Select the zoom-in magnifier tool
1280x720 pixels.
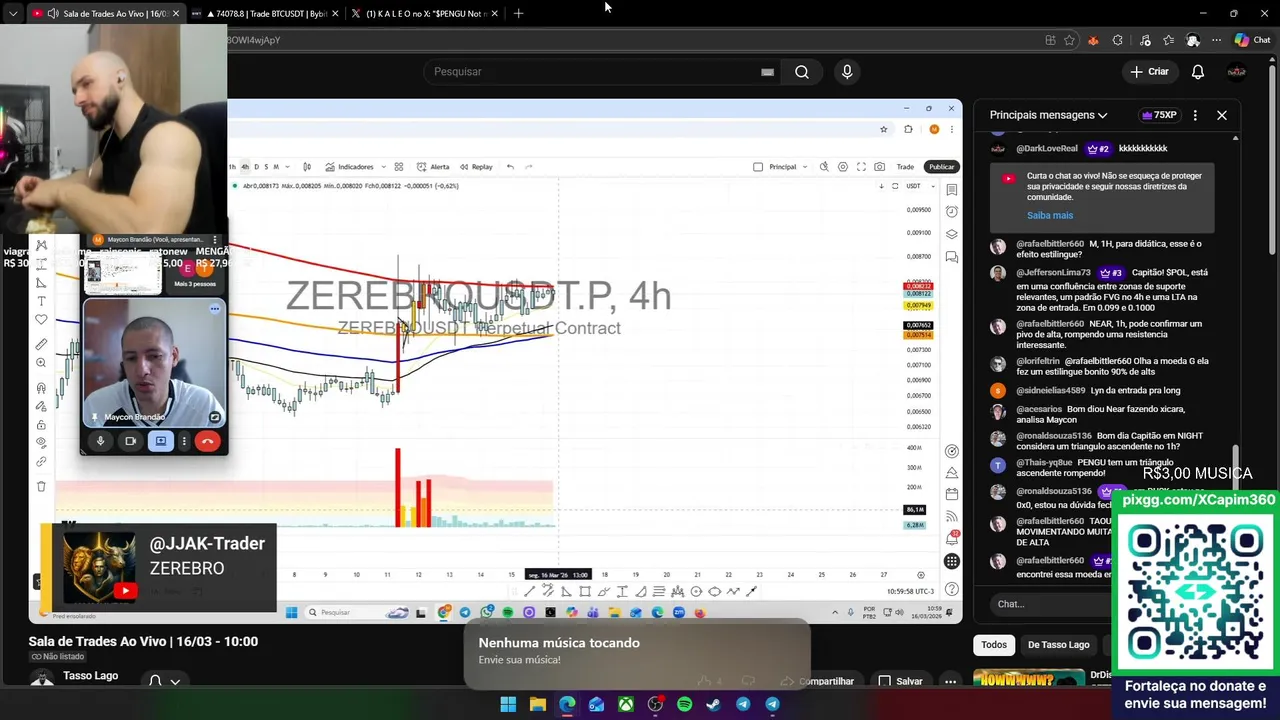(41, 363)
